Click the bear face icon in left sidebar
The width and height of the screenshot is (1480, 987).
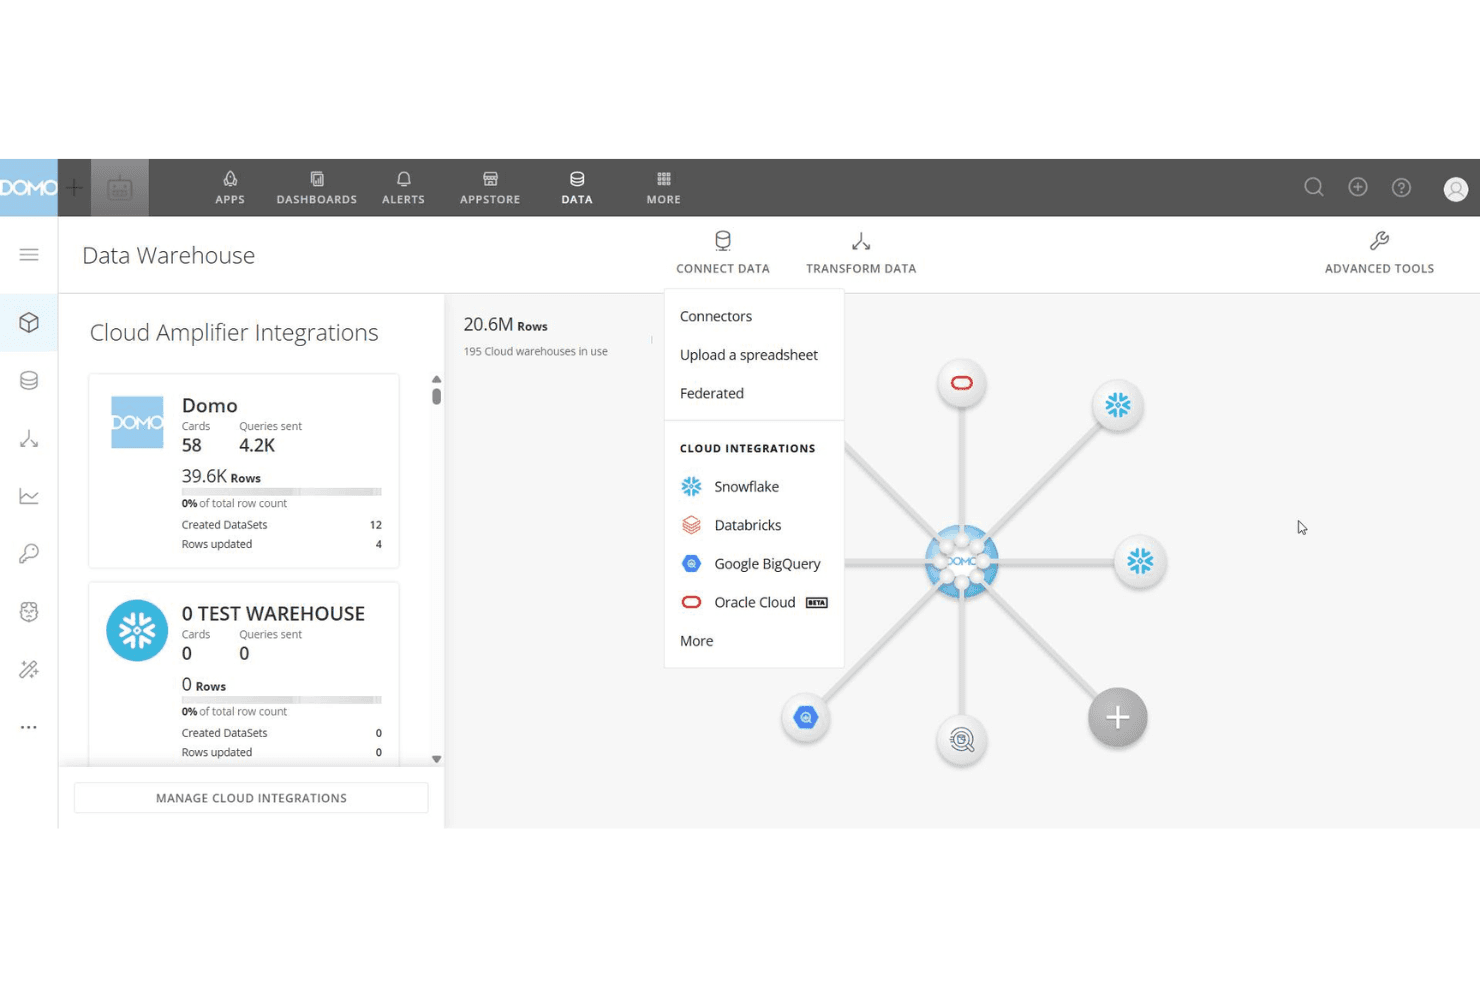[x=29, y=612]
